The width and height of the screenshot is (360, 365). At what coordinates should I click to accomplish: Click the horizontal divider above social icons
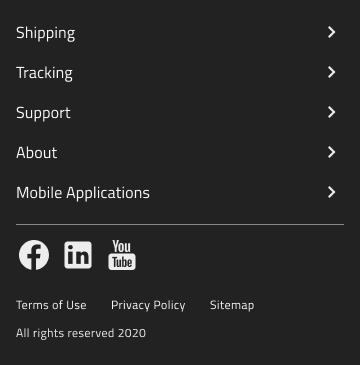click(x=180, y=225)
